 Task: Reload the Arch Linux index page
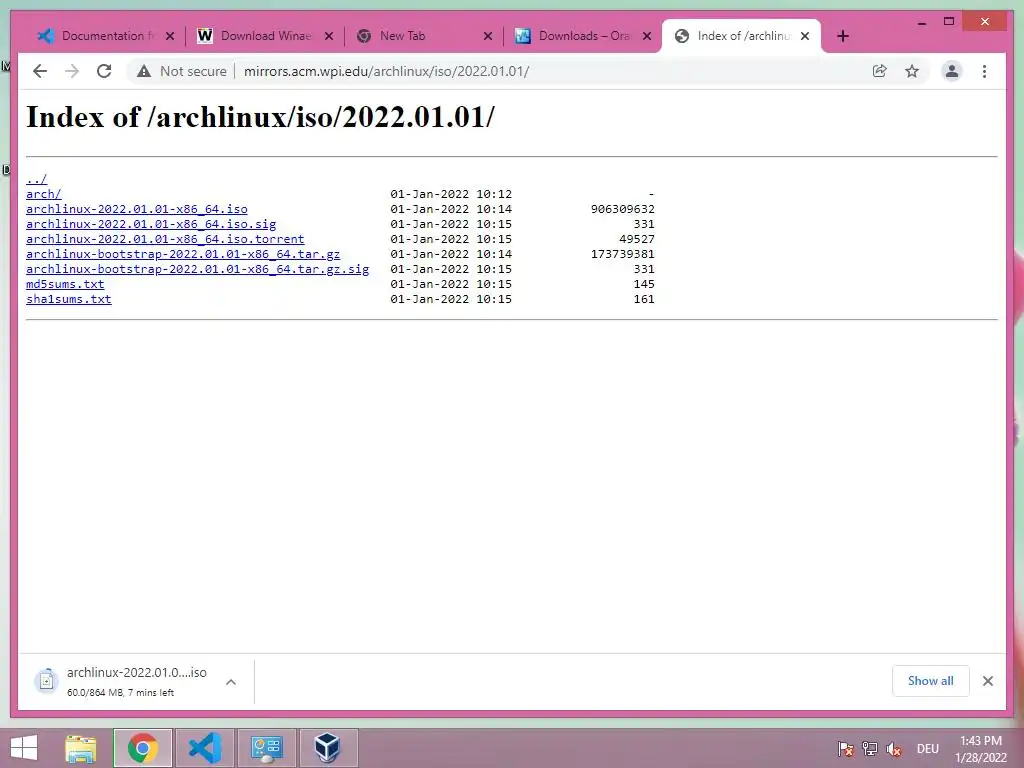pos(104,71)
